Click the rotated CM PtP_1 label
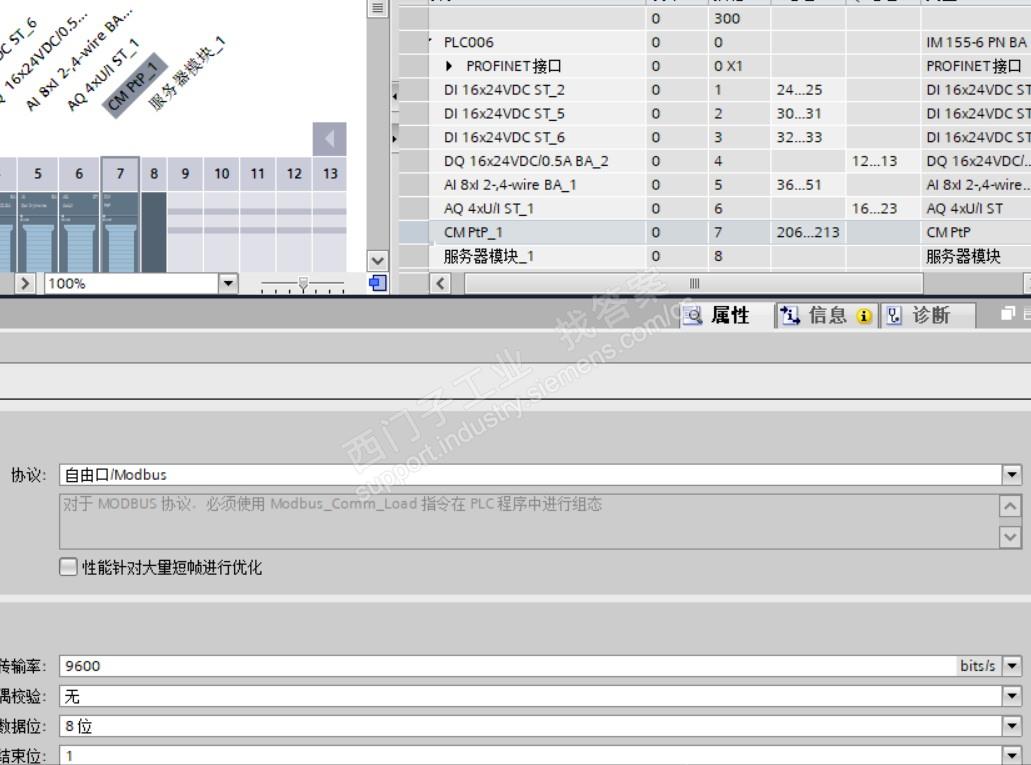Screen dimensions: 1031x765 (x=135, y=86)
